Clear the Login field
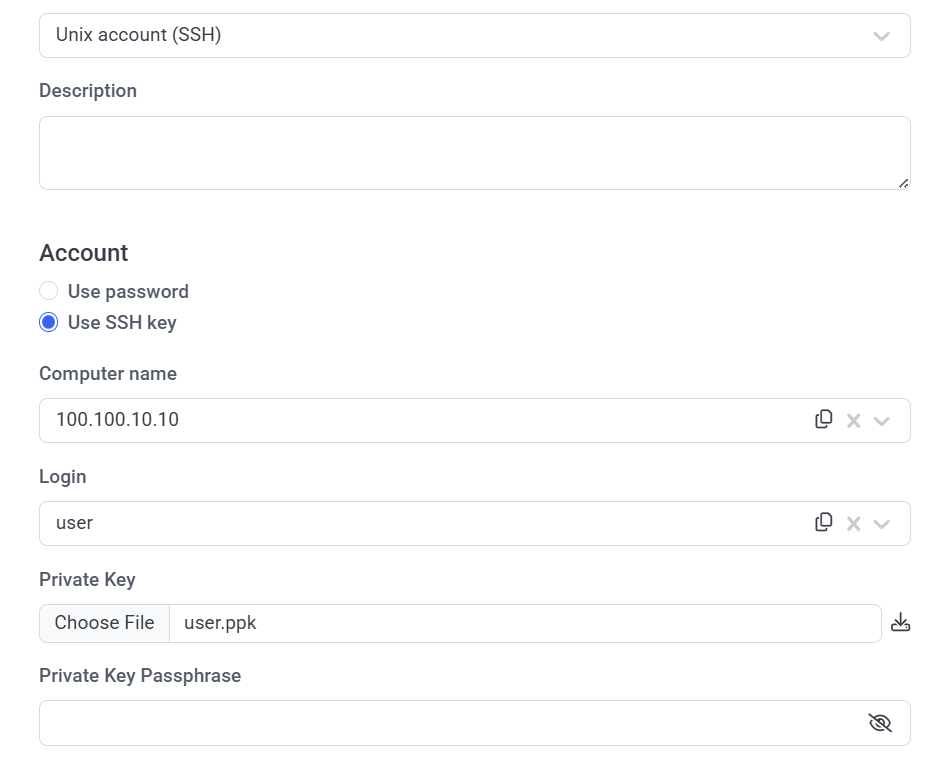This screenshot has height=758, width=948. (853, 523)
